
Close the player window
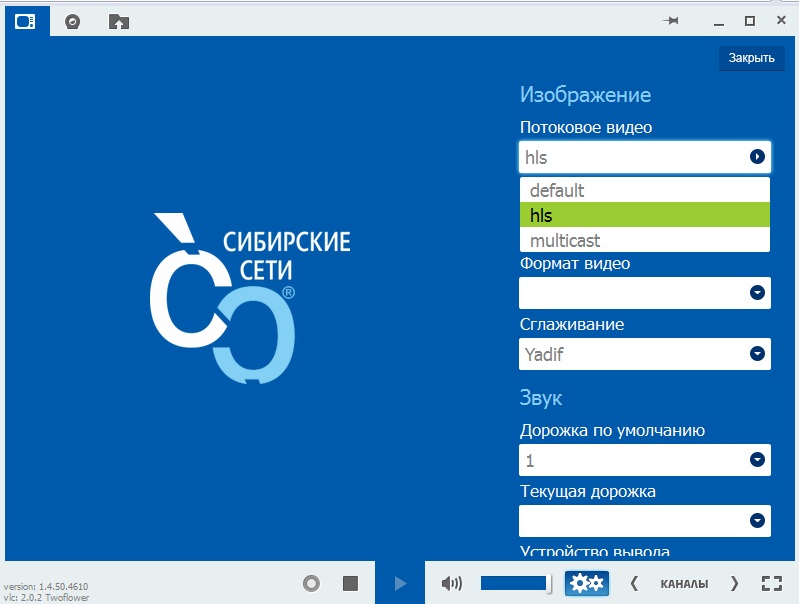pyautogui.click(x=781, y=20)
